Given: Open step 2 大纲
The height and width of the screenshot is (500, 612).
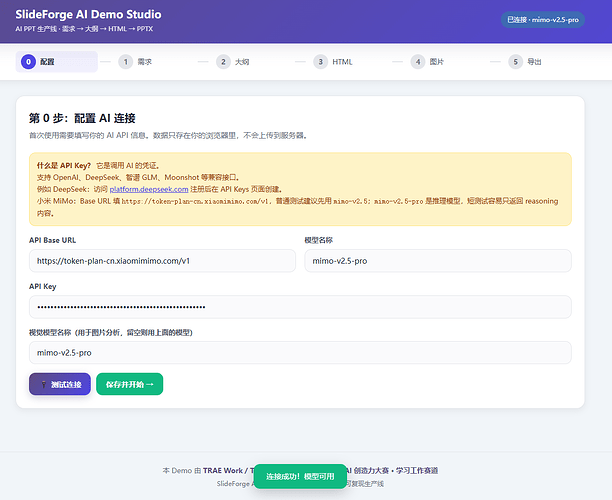Looking at the screenshot, I should coord(233,62).
